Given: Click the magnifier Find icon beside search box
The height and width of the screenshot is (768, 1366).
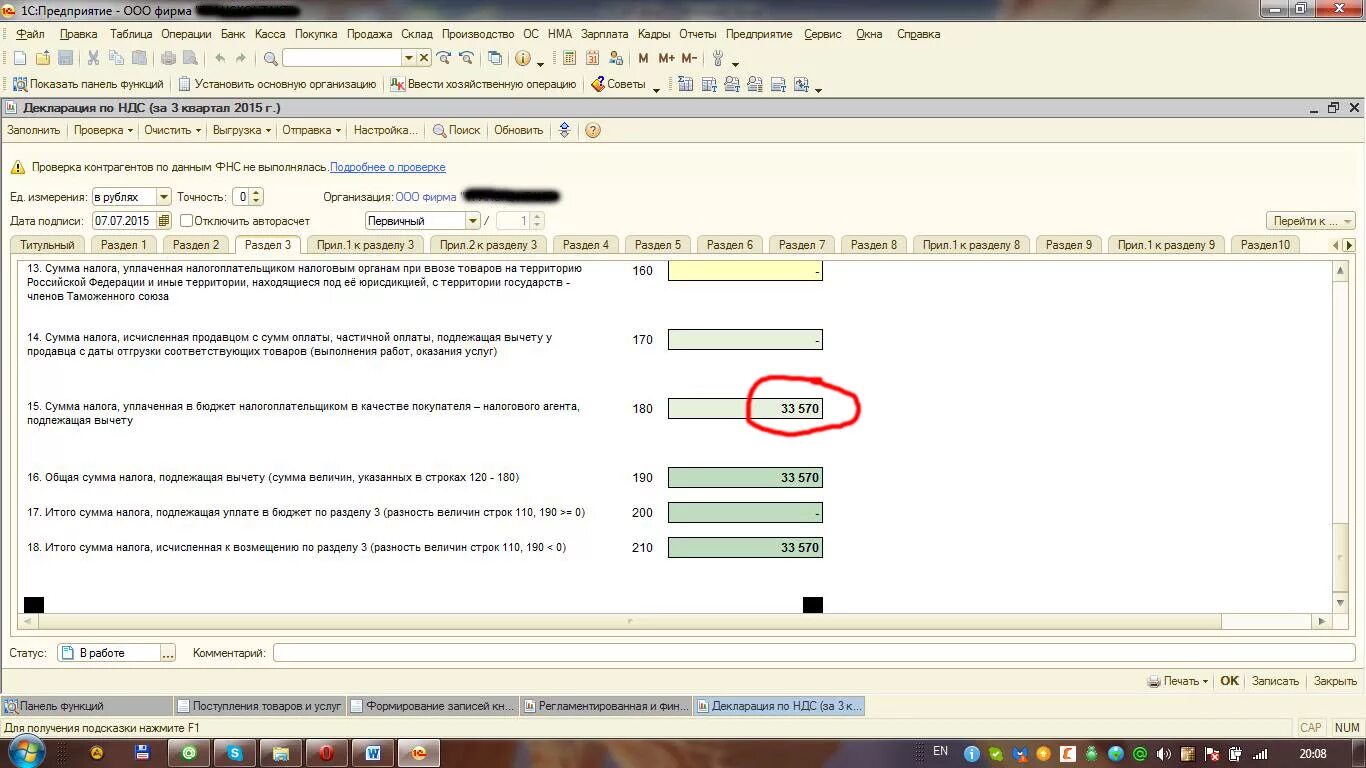Looking at the screenshot, I should click(270, 59).
